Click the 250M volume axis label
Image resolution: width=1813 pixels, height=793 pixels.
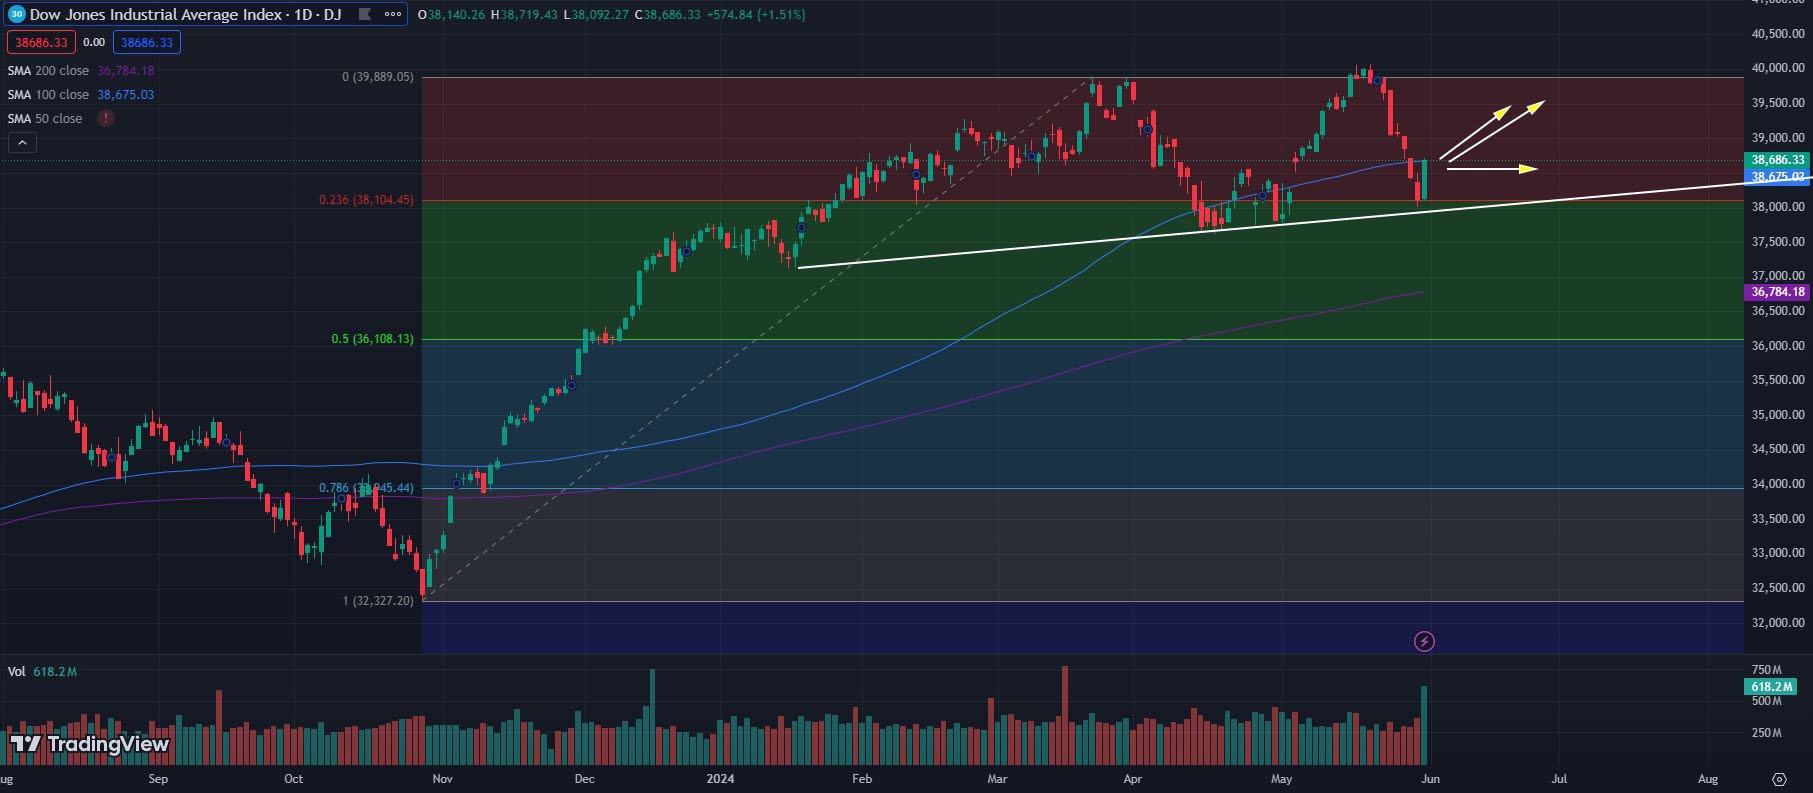[x=1767, y=734]
